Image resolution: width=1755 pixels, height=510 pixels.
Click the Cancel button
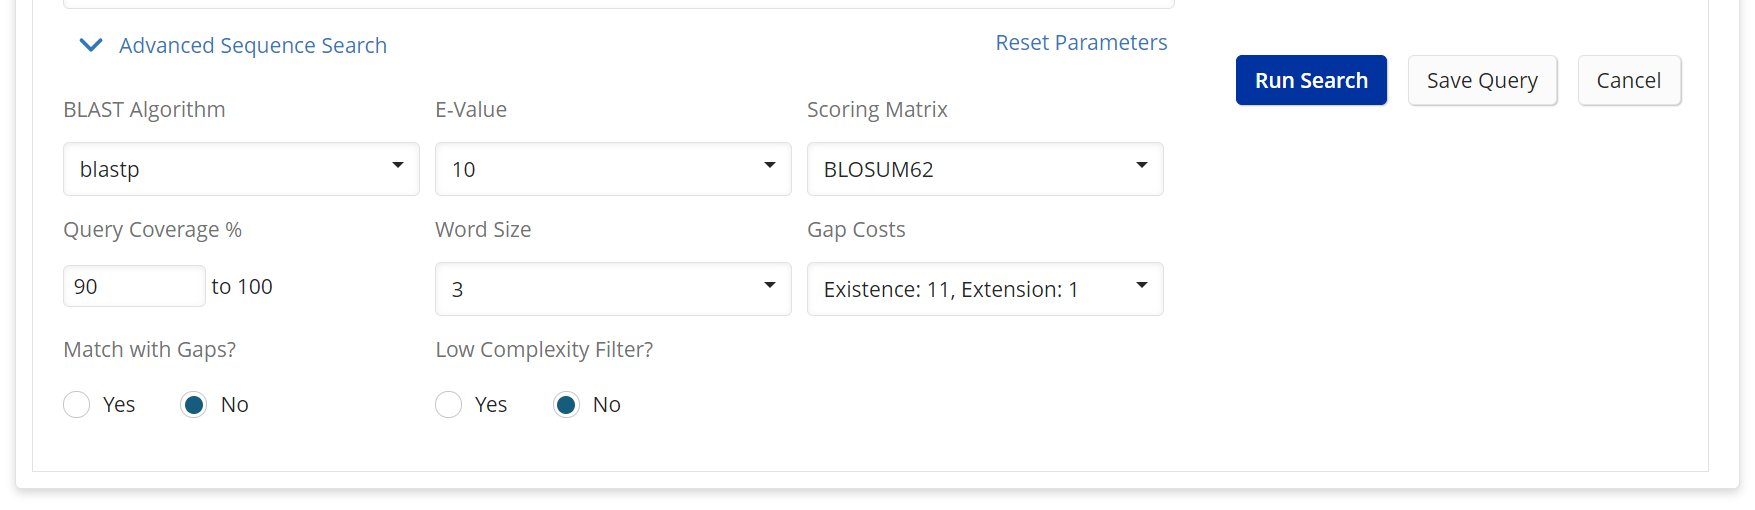(1629, 80)
